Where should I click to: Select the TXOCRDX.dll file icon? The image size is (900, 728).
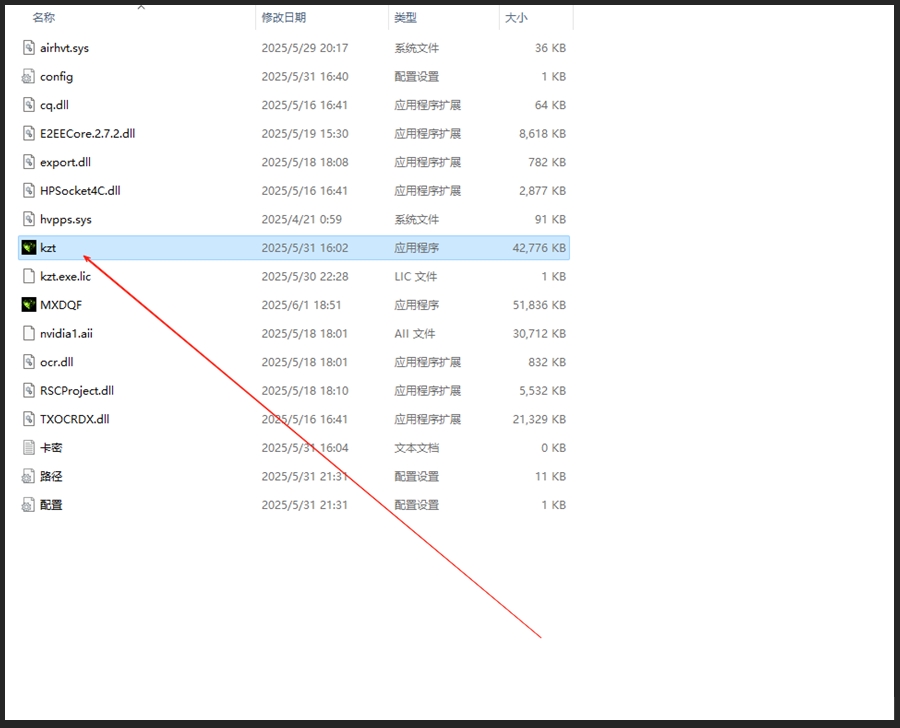click(x=29, y=419)
